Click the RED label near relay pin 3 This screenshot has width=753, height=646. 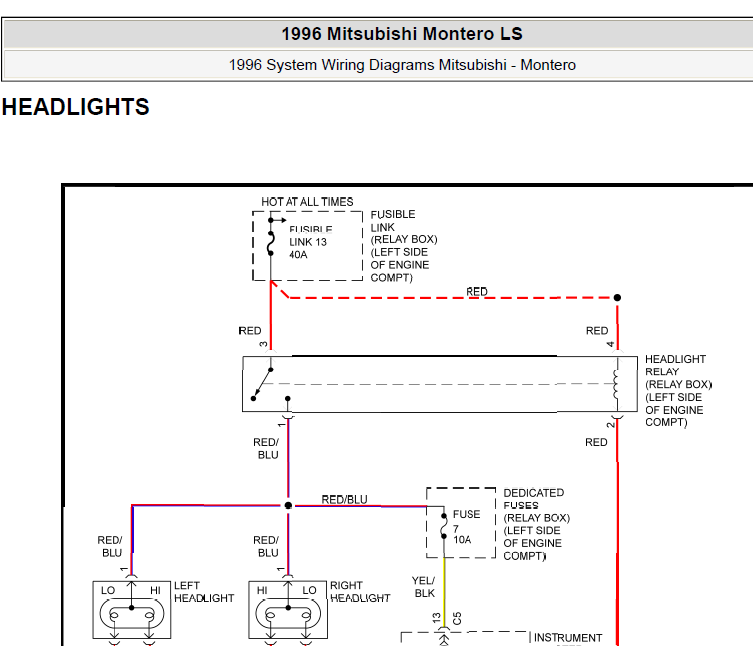click(250, 331)
